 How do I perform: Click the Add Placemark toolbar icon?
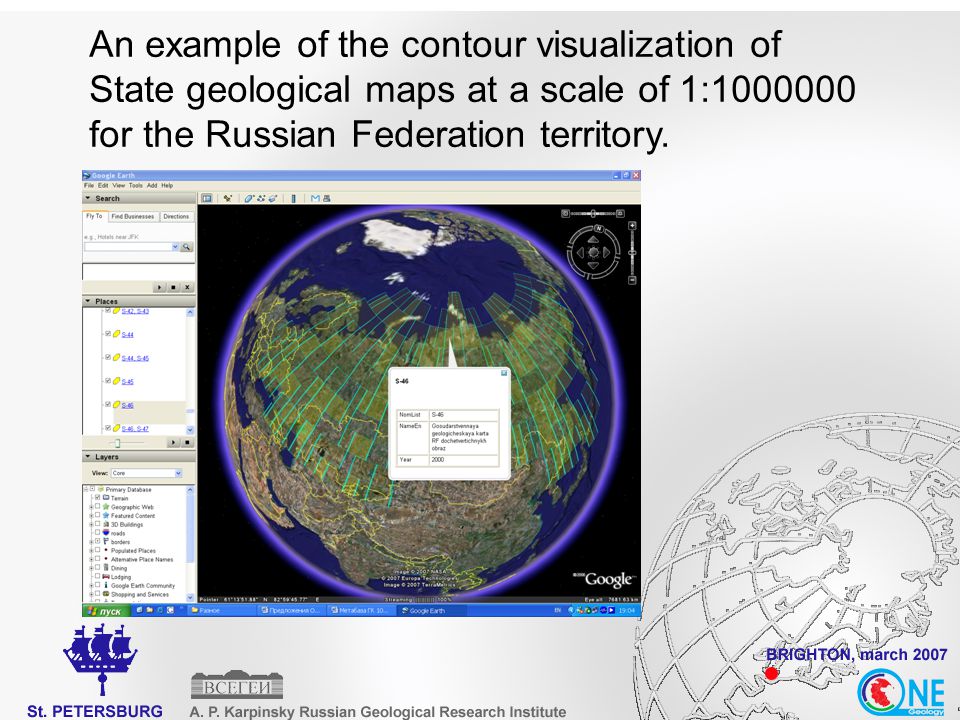(x=228, y=198)
